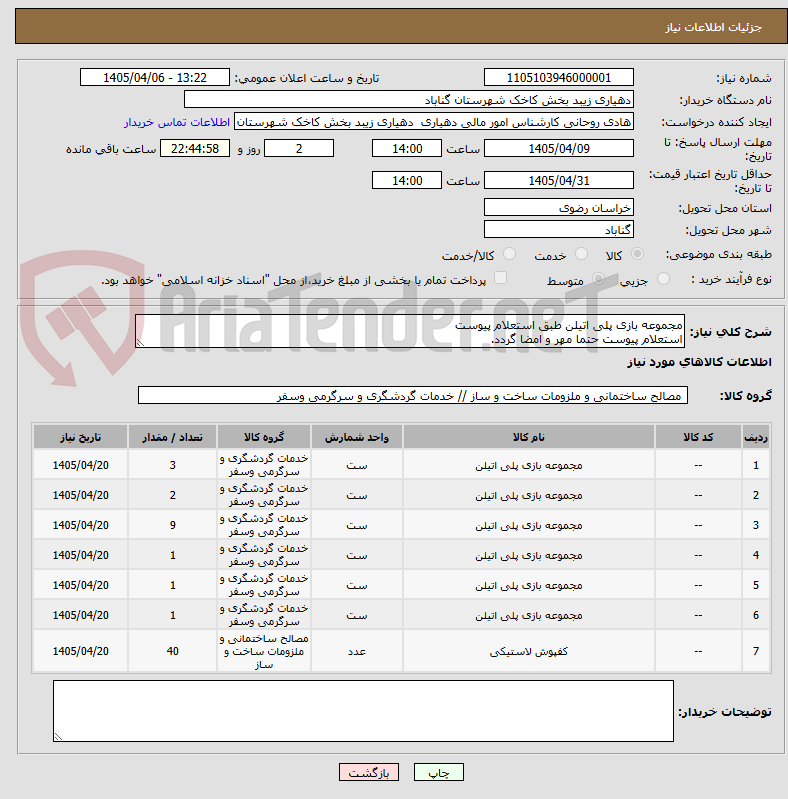Click the ردیف column header
The image size is (788, 799).
[756, 437]
